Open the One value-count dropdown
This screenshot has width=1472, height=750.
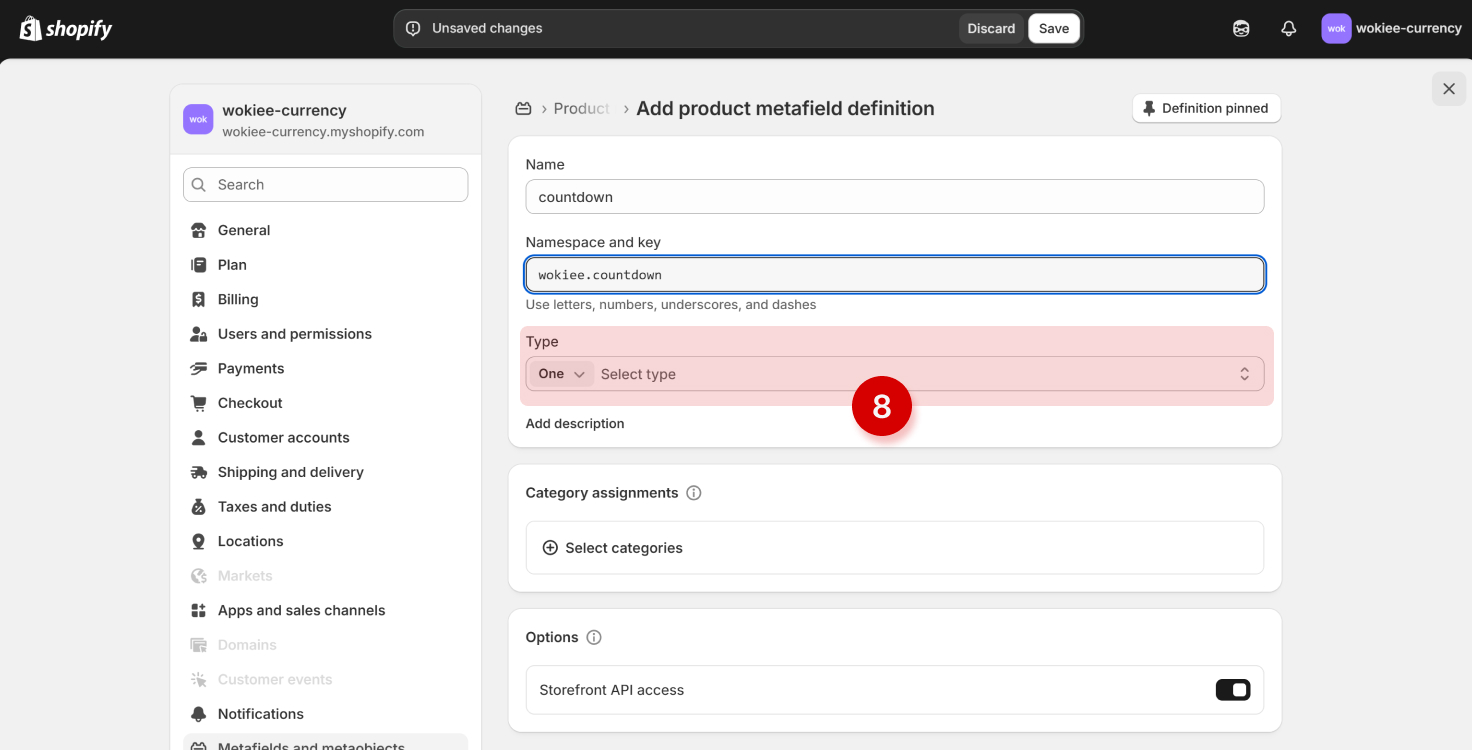click(x=561, y=374)
